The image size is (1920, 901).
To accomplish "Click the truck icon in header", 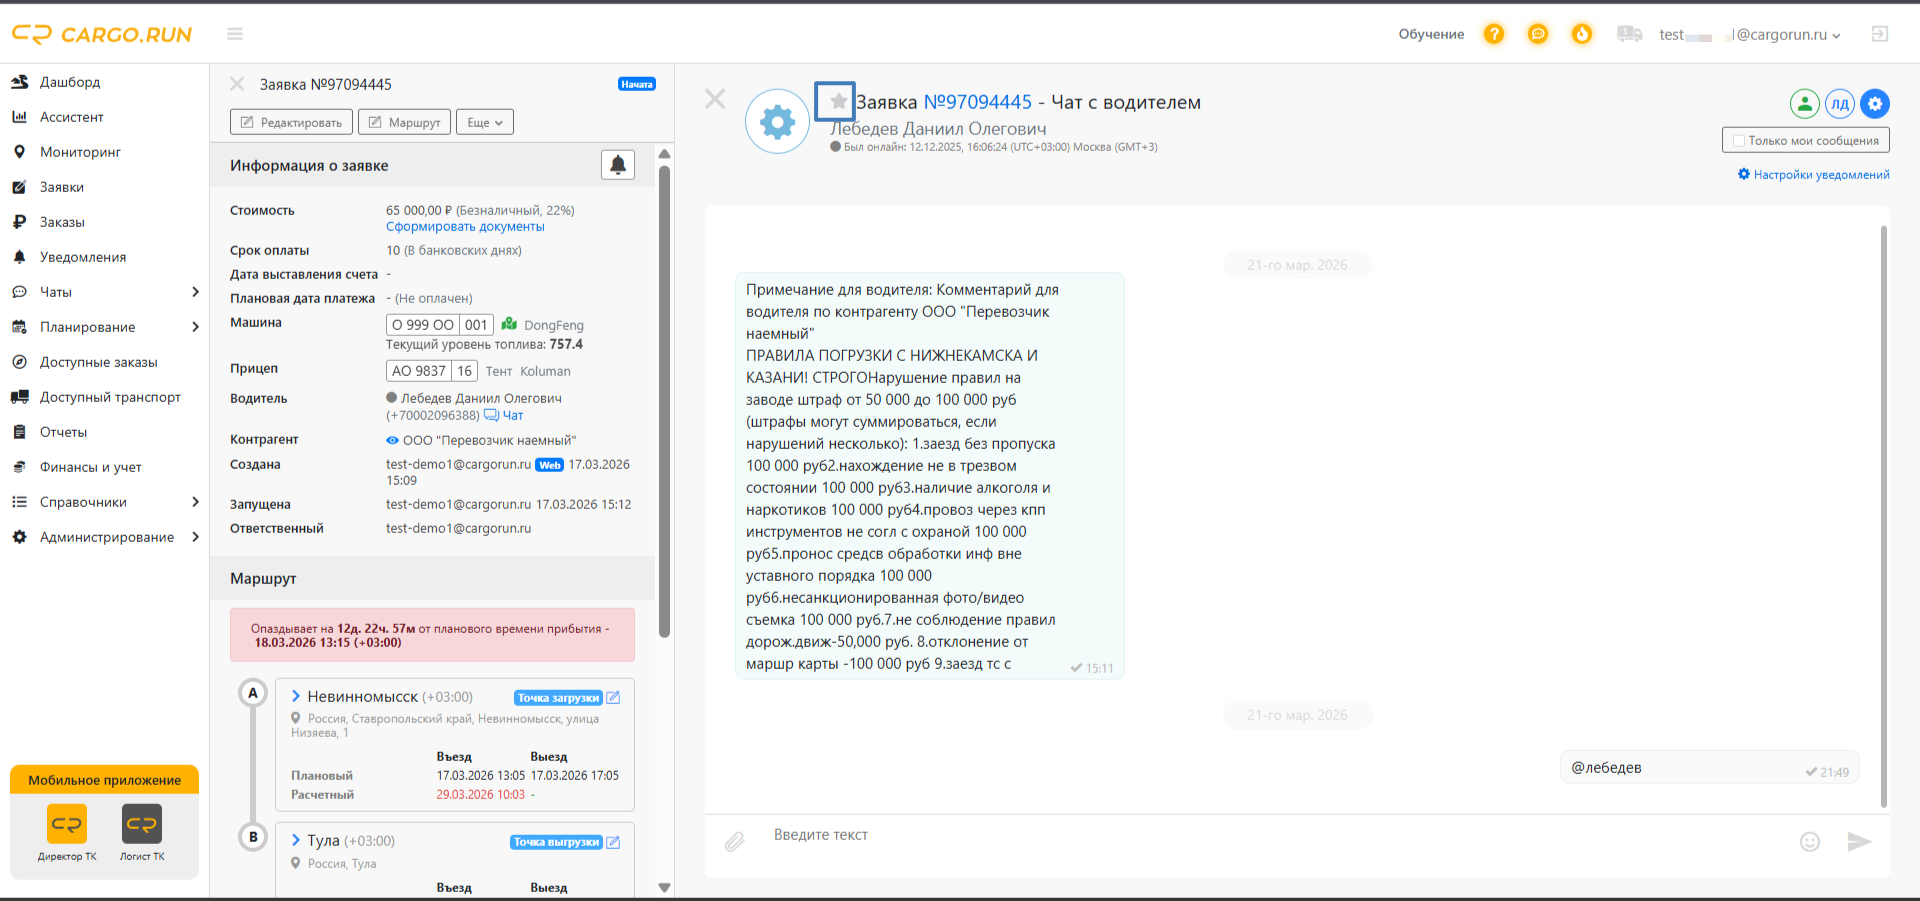I will pos(1630,34).
